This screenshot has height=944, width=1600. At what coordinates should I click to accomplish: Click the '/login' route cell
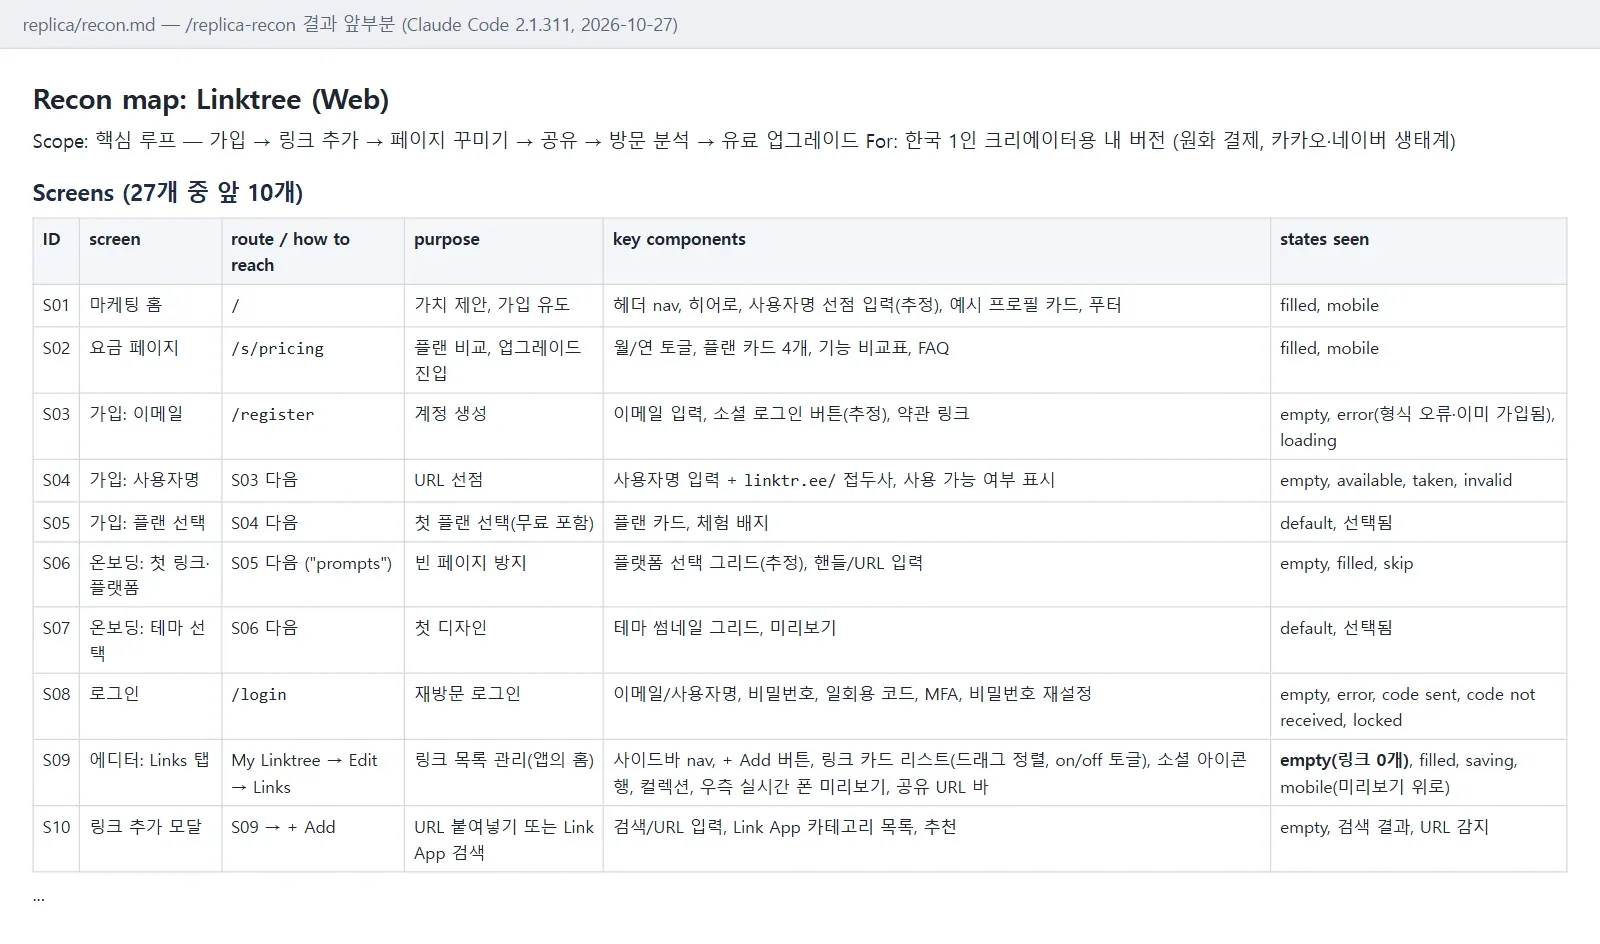pos(313,706)
